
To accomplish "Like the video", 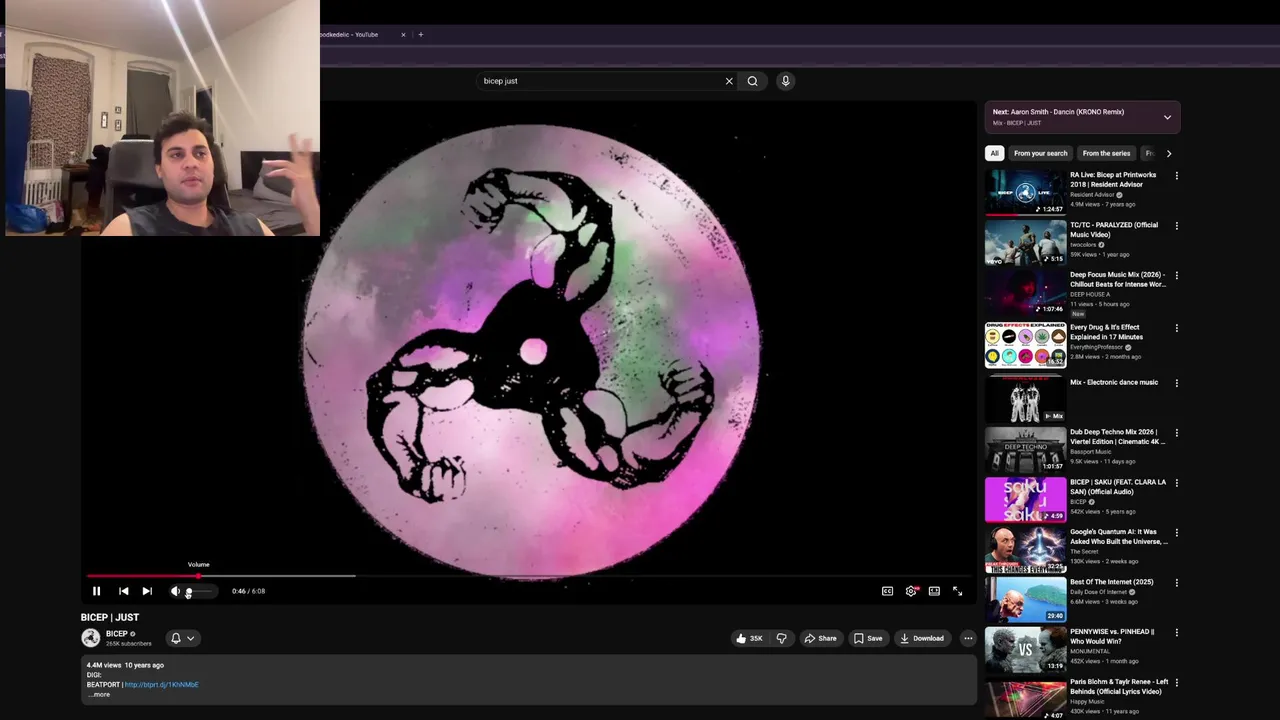I will (x=750, y=638).
